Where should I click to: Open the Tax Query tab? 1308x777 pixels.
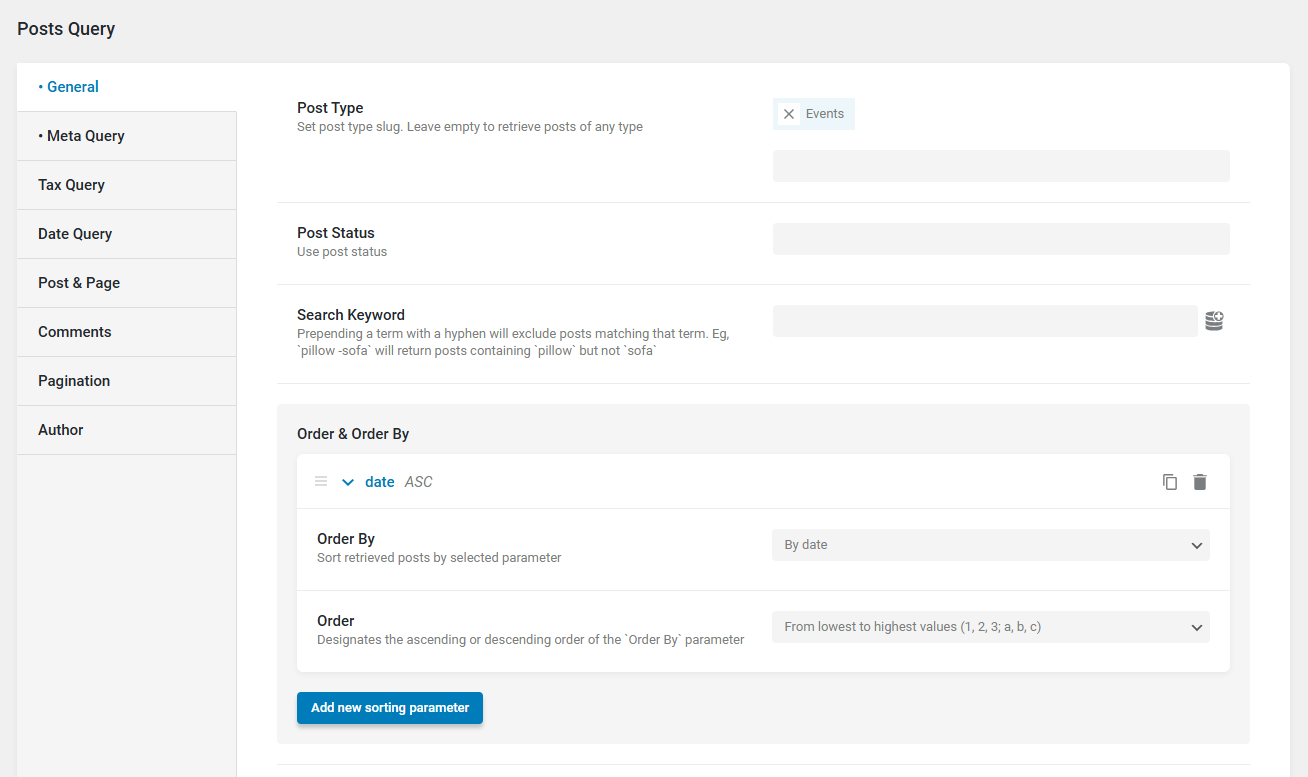(72, 185)
